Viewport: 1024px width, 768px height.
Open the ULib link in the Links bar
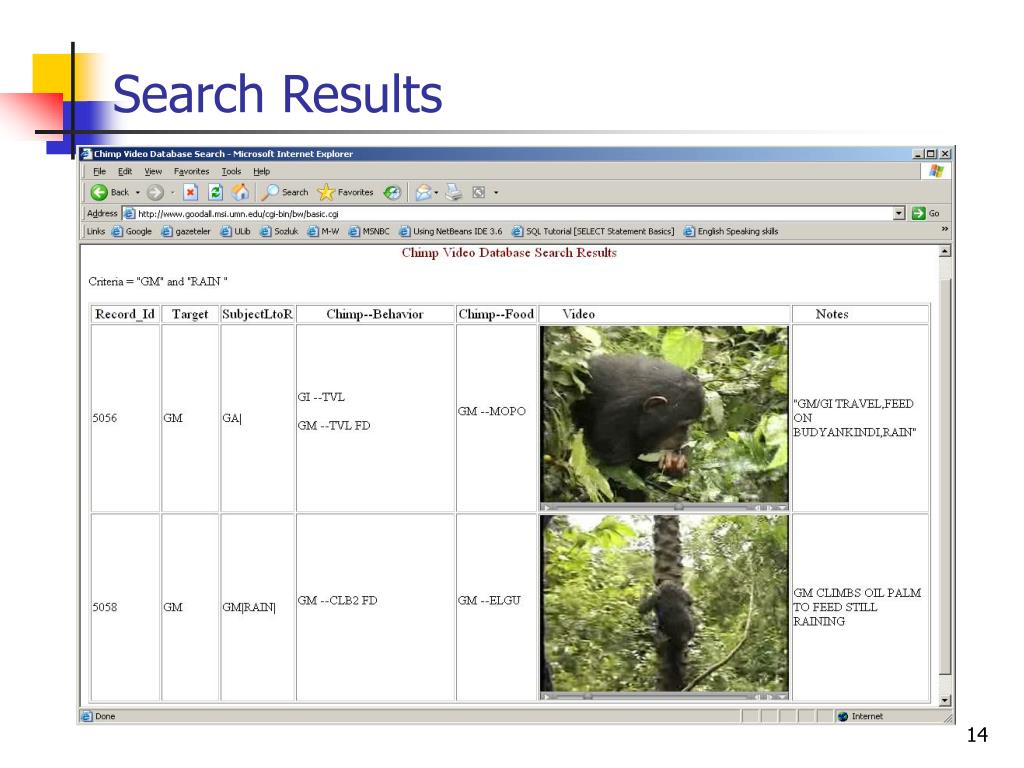236,231
